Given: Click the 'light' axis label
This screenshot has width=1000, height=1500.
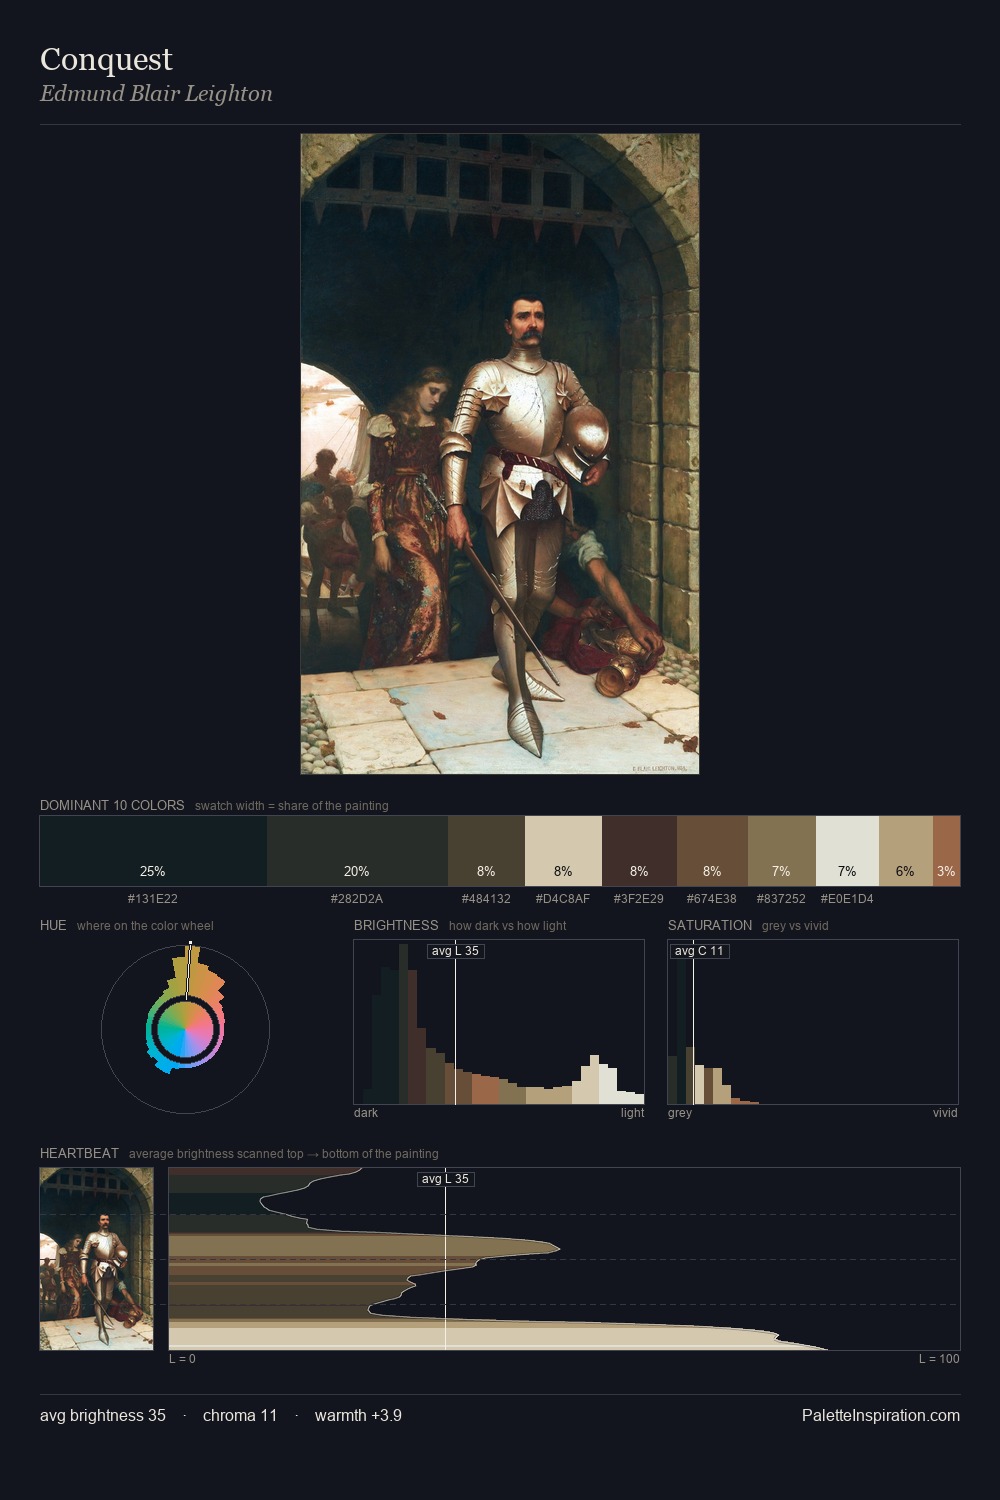Looking at the screenshot, I should (633, 1113).
